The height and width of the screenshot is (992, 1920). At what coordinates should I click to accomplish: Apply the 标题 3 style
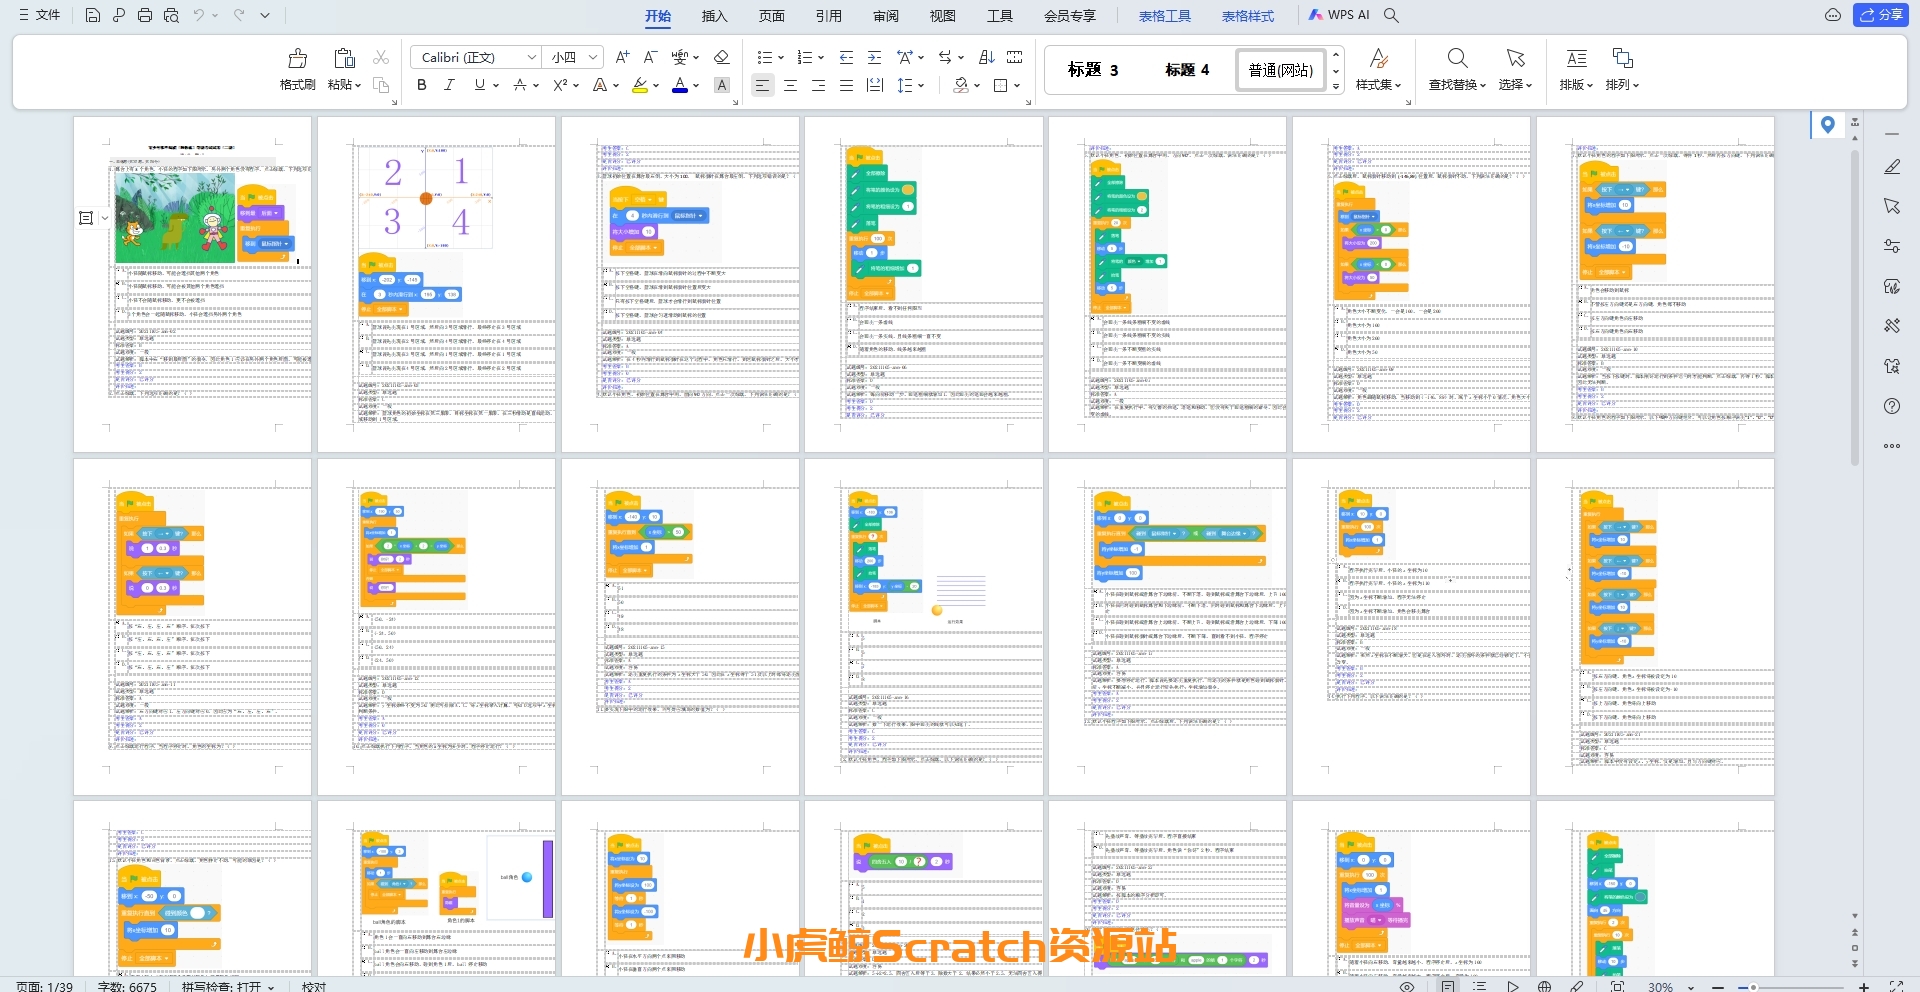click(x=1093, y=70)
